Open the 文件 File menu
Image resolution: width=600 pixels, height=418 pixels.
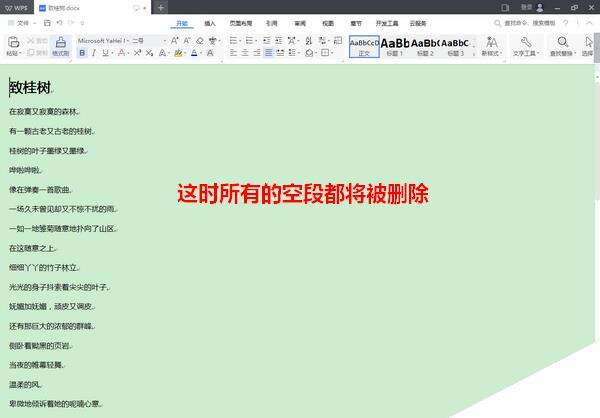point(21,23)
